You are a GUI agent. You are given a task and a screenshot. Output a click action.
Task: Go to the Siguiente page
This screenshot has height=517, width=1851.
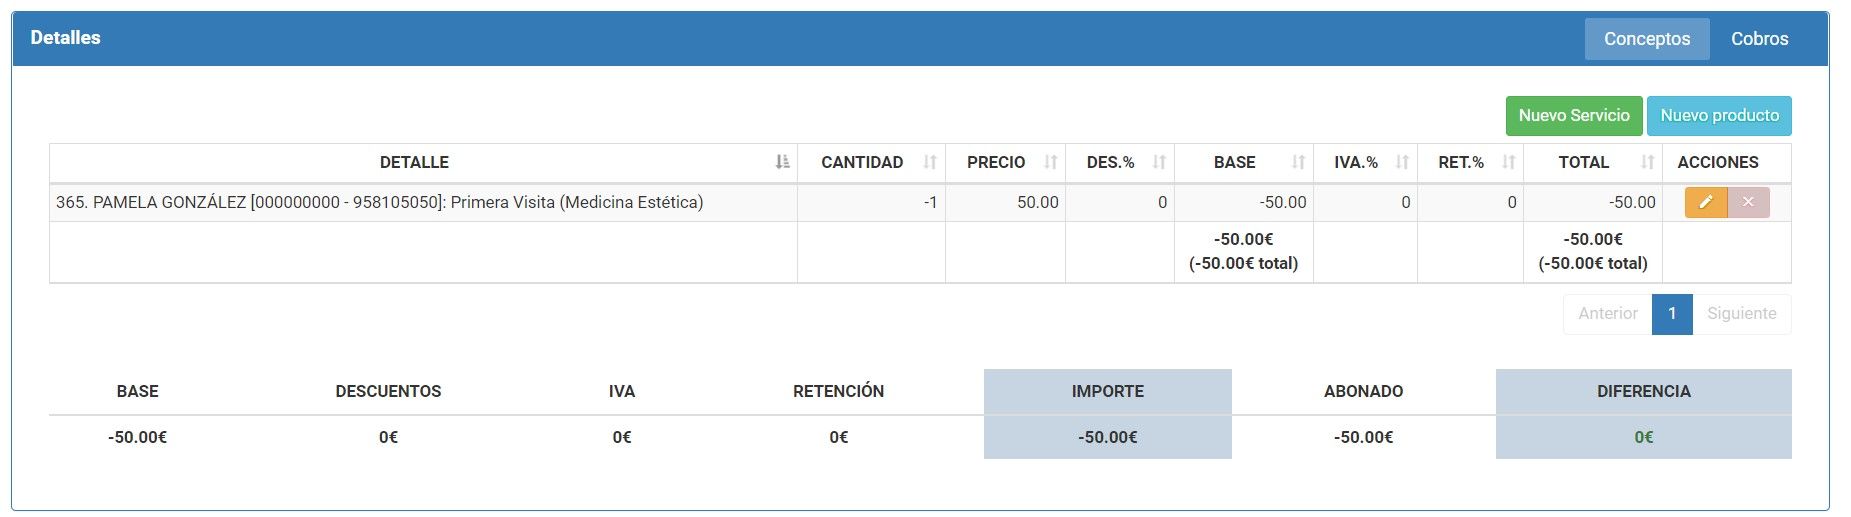click(1741, 314)
